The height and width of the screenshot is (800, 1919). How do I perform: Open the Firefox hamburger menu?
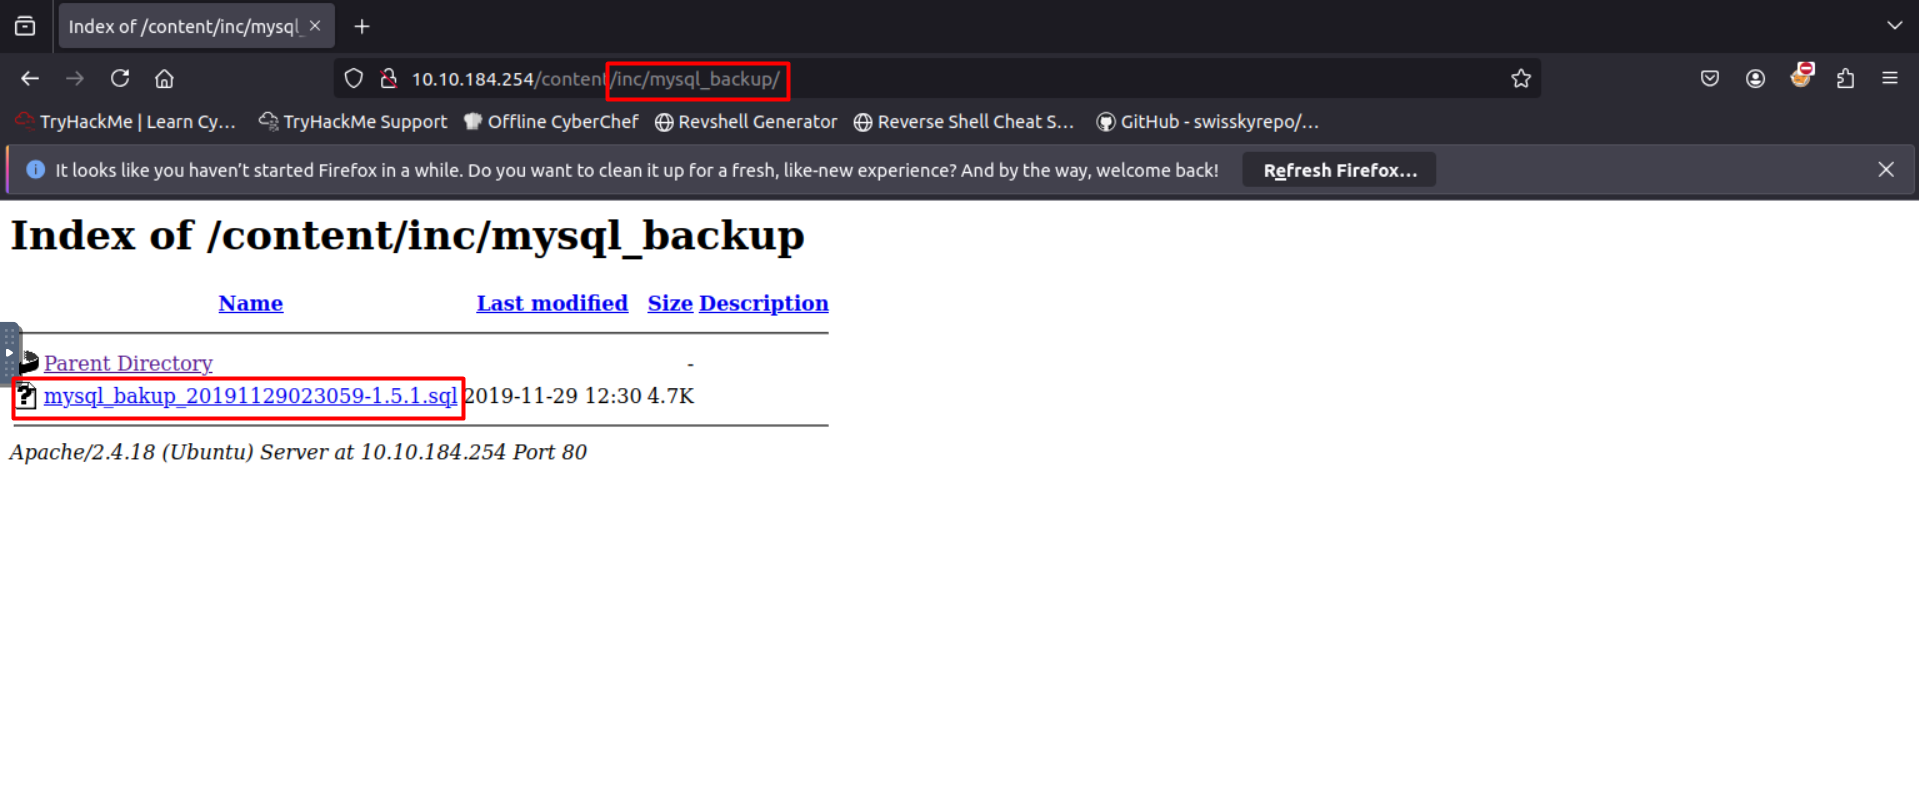tap(1889, 78)
